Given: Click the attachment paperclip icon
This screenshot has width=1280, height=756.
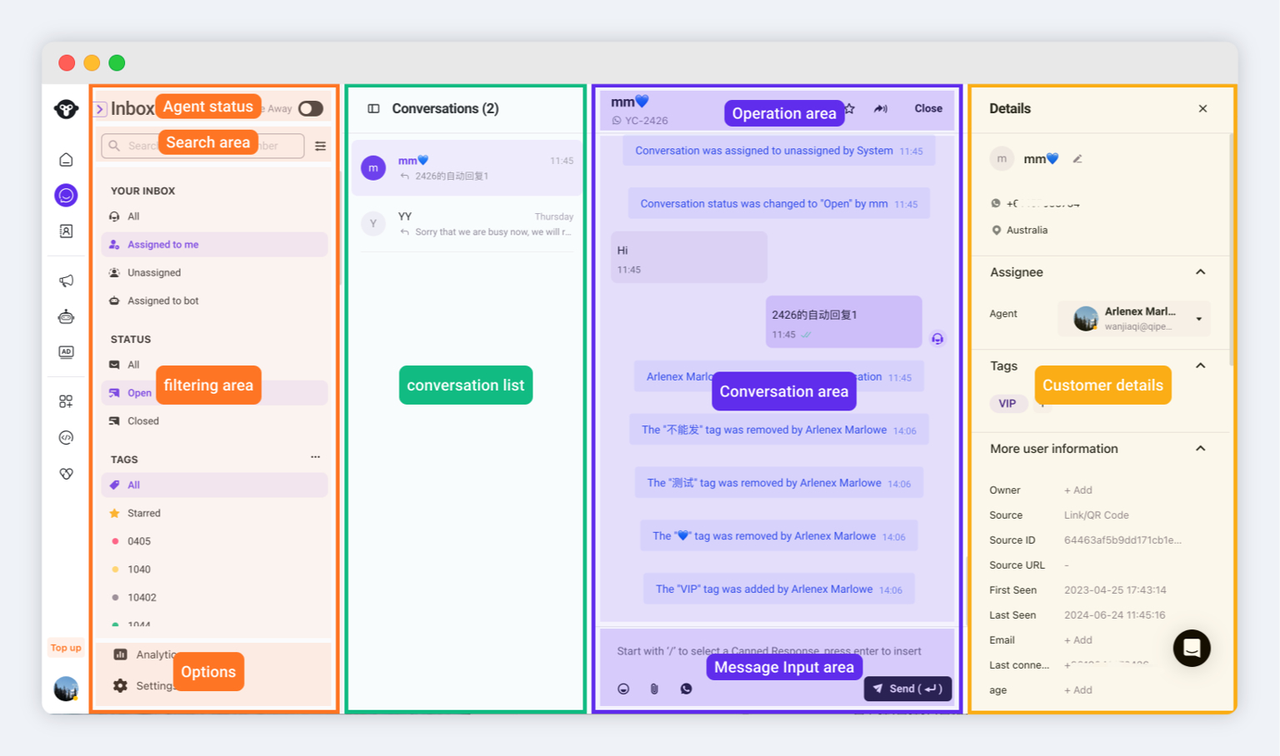Looking at the screenshot, I should (654, 689).
